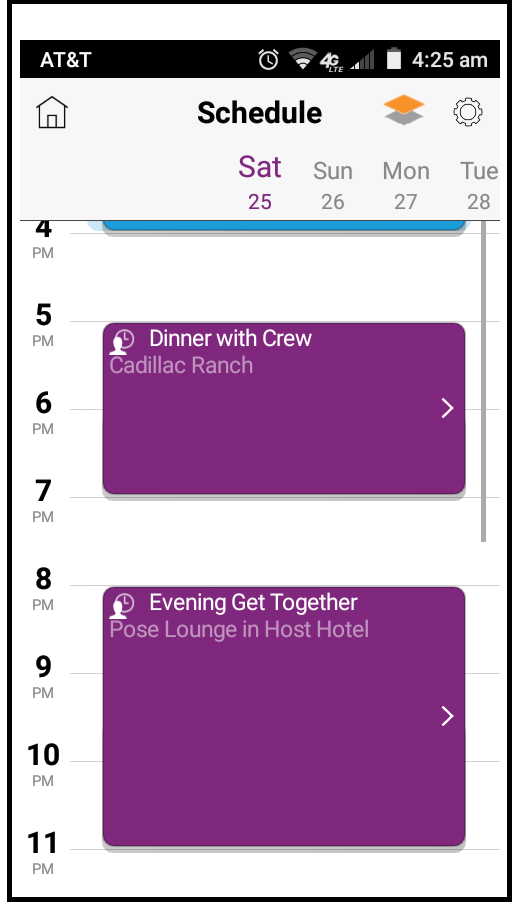The image size is (512, 904).
Task: Tap the person-clock icon on Evening Get Together
Action: pos(122,606)
